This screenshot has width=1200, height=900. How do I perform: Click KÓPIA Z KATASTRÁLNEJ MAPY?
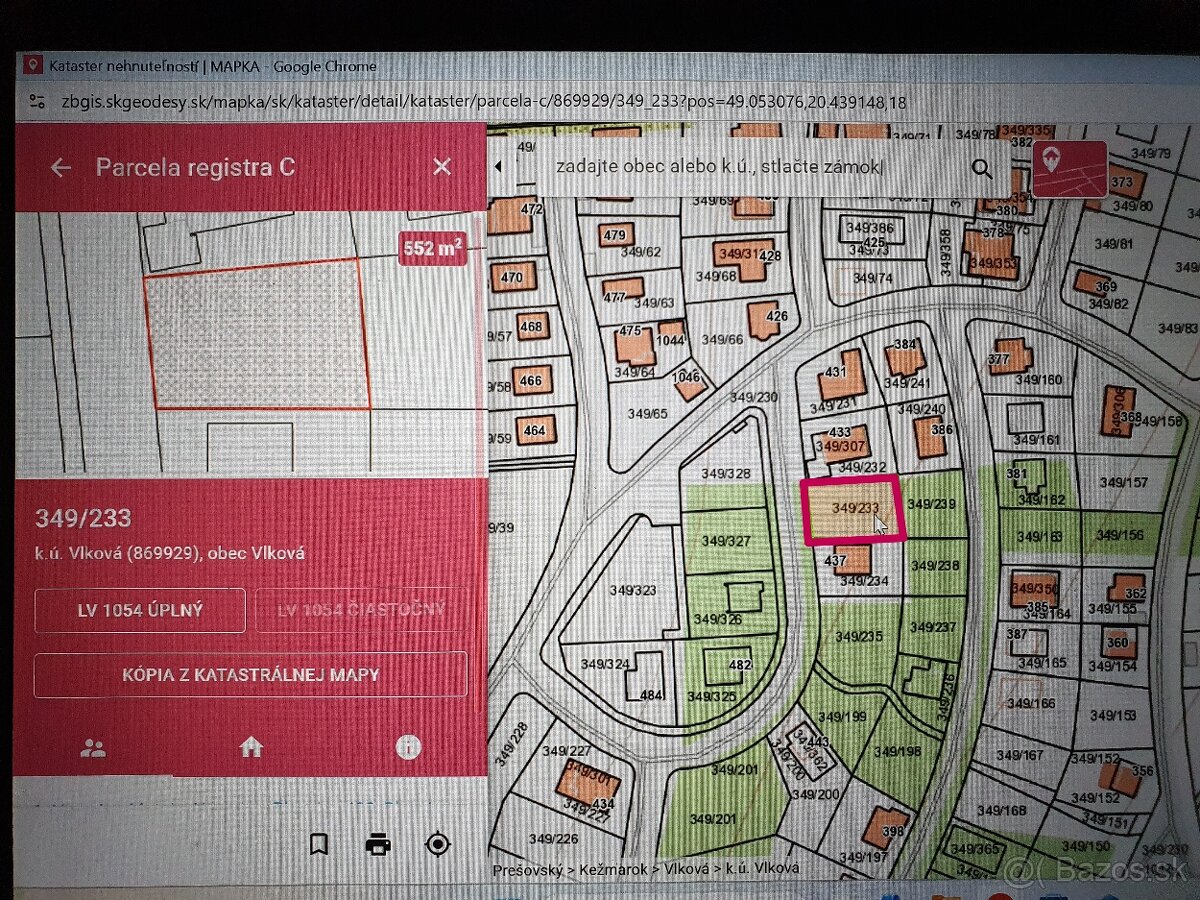252,675
